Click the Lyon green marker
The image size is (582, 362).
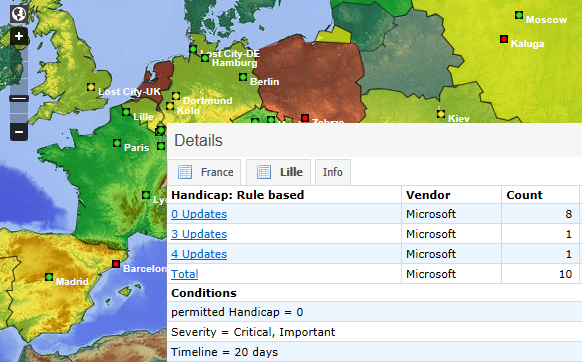click(x=146, y=195)
